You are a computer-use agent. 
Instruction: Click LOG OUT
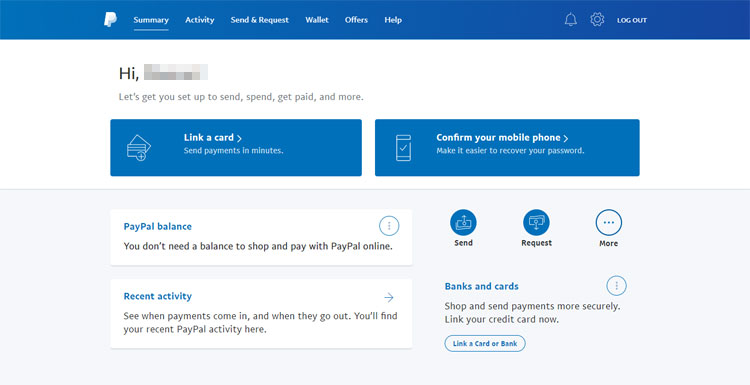632,21
